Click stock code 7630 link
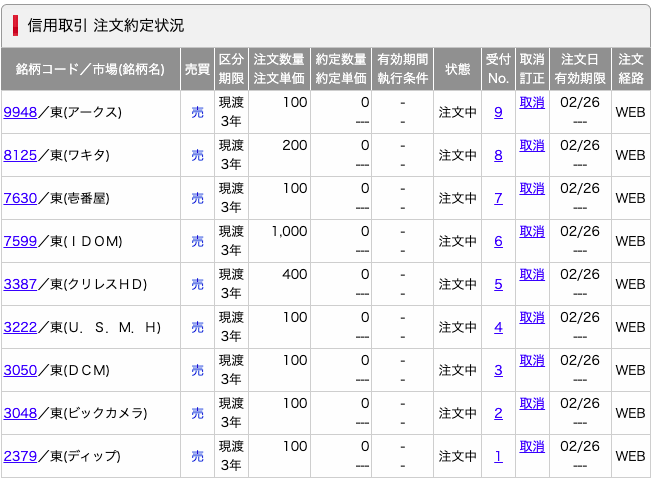Screen dimensions: 656x484 click(20, 199)
